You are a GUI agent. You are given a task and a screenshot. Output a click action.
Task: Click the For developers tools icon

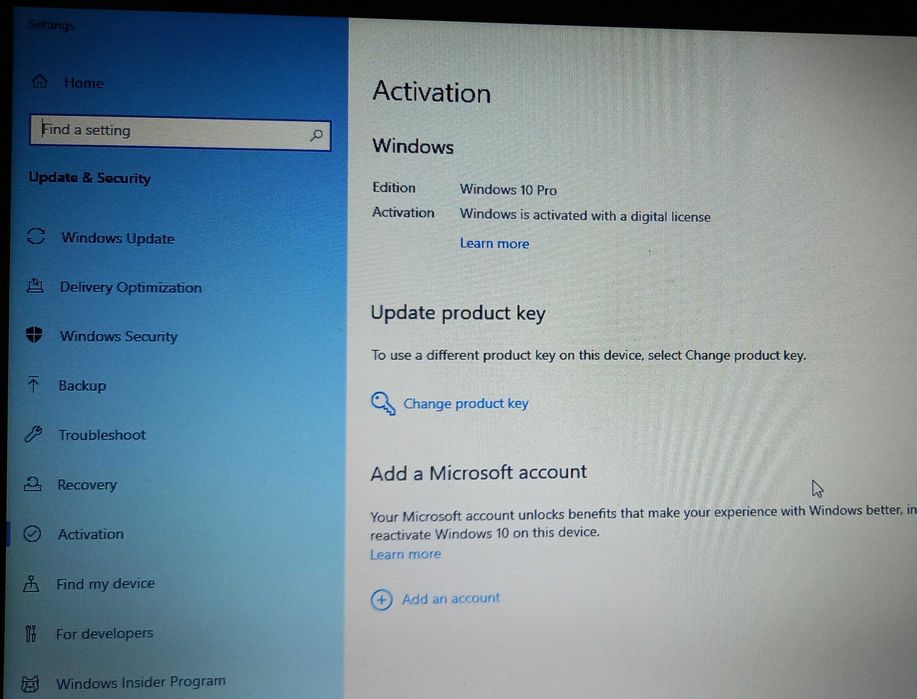[x=30, y=633]
